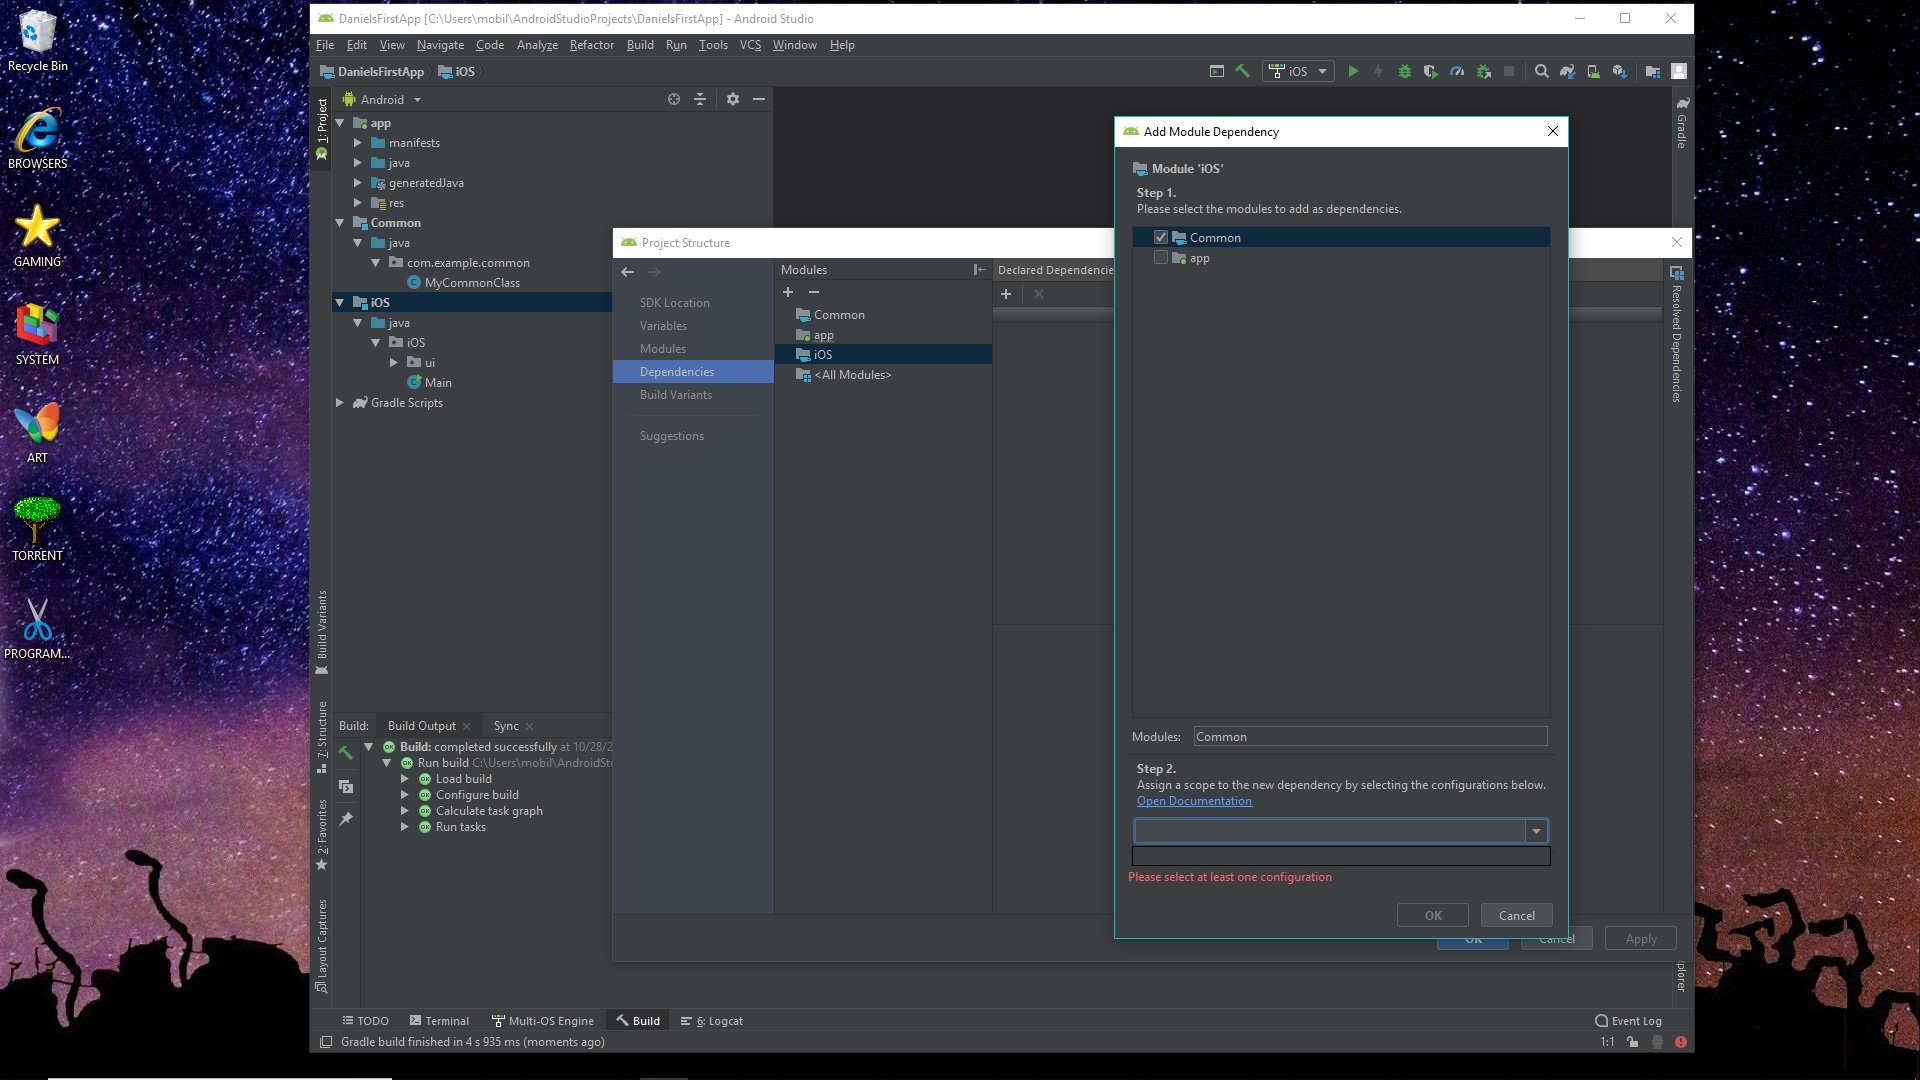Select MyCommonClass in project tree
1920x1080 pixels.
point(472,283)
